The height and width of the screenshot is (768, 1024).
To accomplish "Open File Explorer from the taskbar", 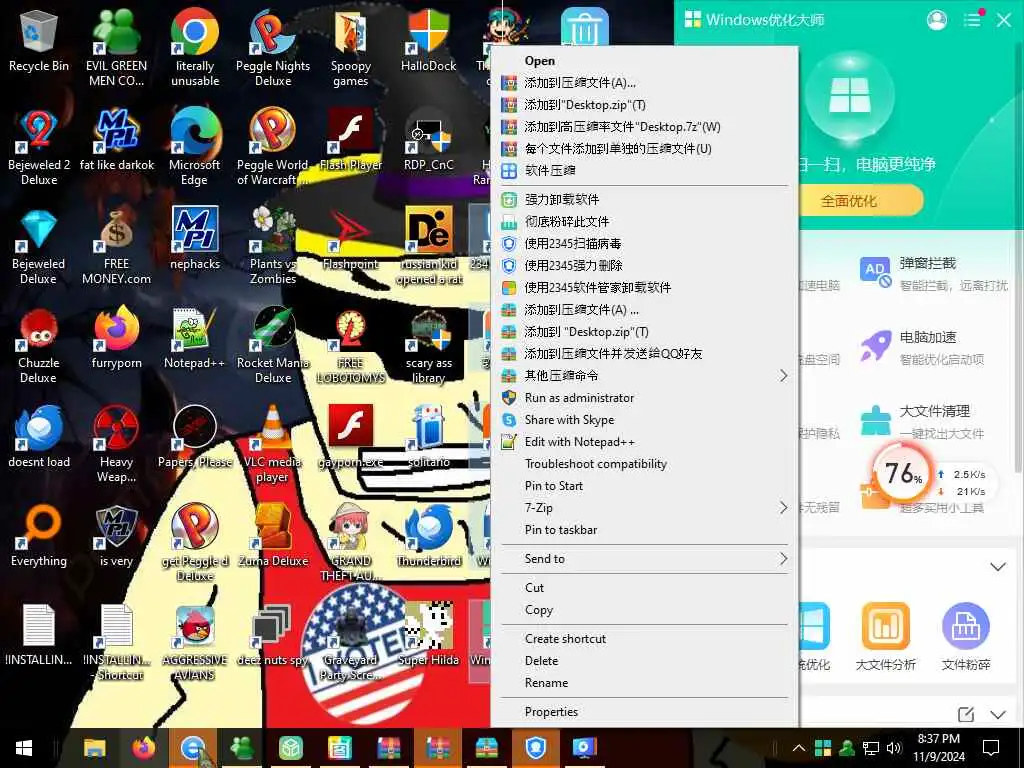I will (x=95, y=748).
